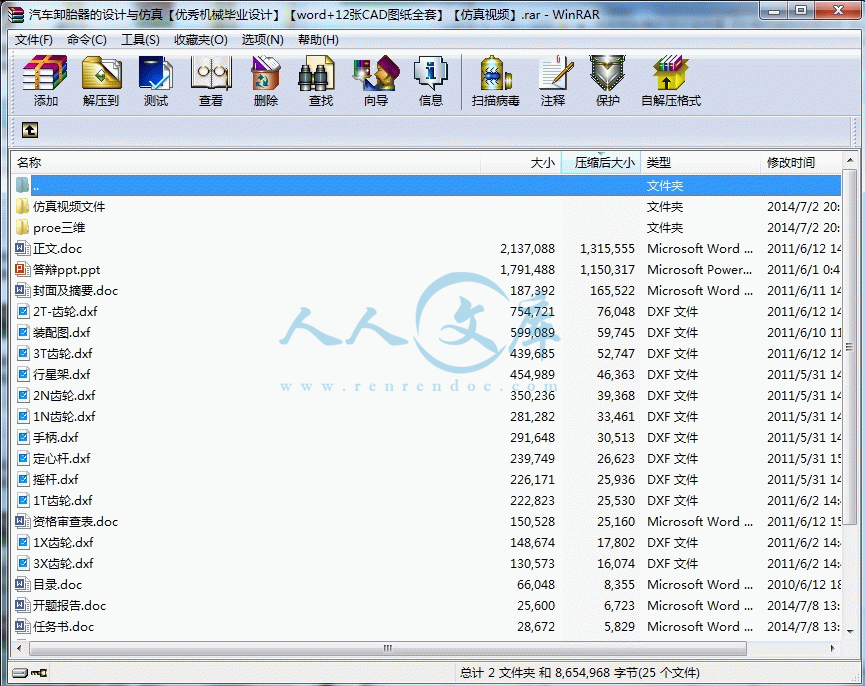Image resolution: width=865 pixels, height=686 pixels.
Task: Select file 2T-齿轮.dxf
Action: 65,312
